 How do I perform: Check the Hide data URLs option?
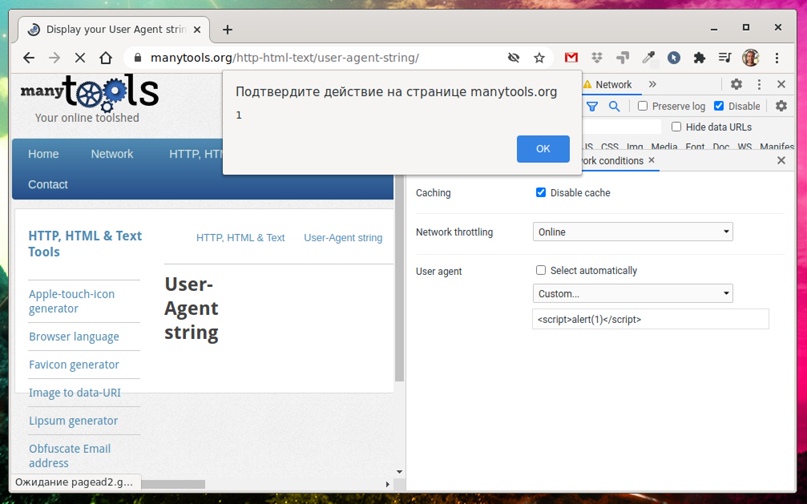(676, 127)
